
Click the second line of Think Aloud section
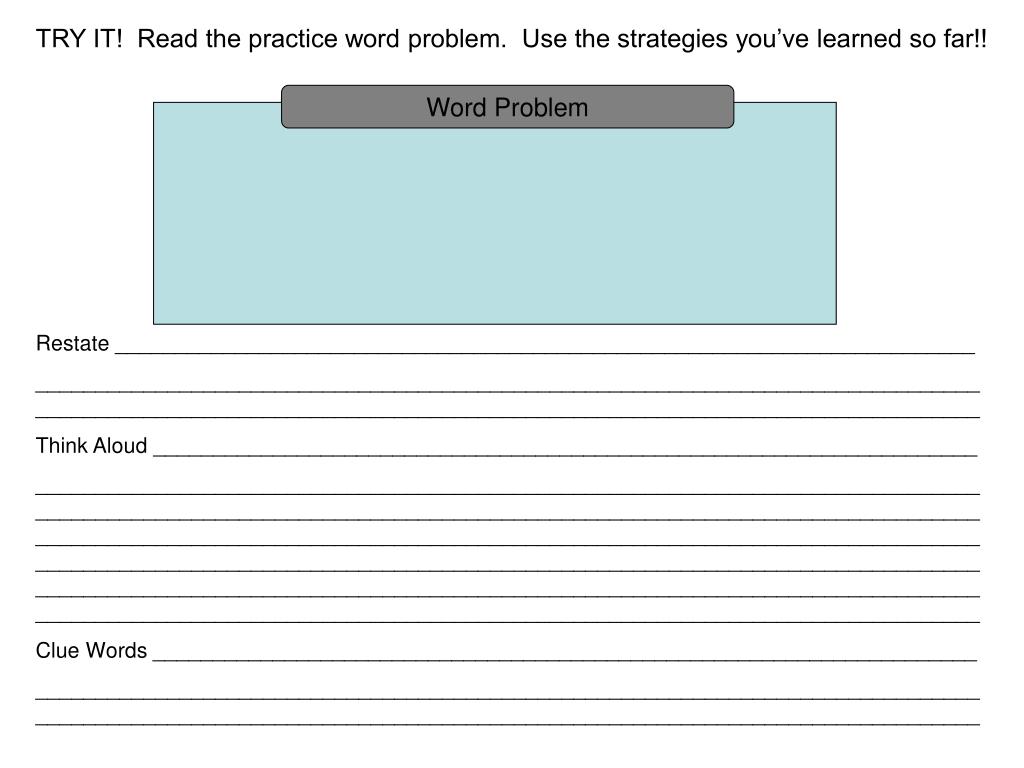[507, 493]
